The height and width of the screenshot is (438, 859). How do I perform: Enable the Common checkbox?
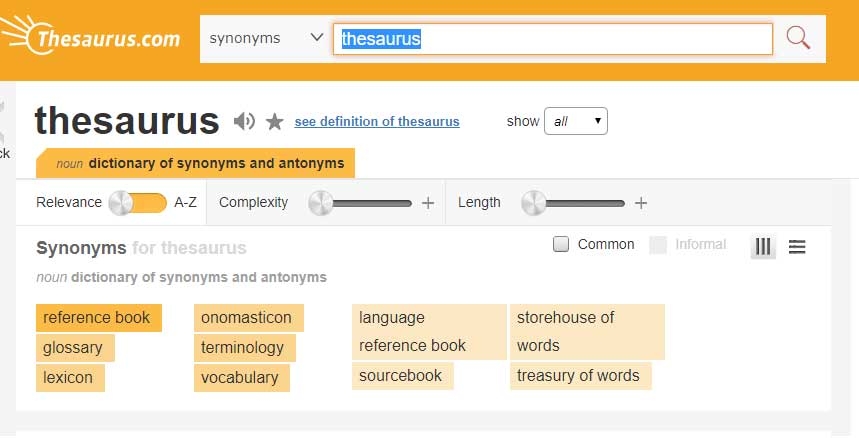coord(561,244)
